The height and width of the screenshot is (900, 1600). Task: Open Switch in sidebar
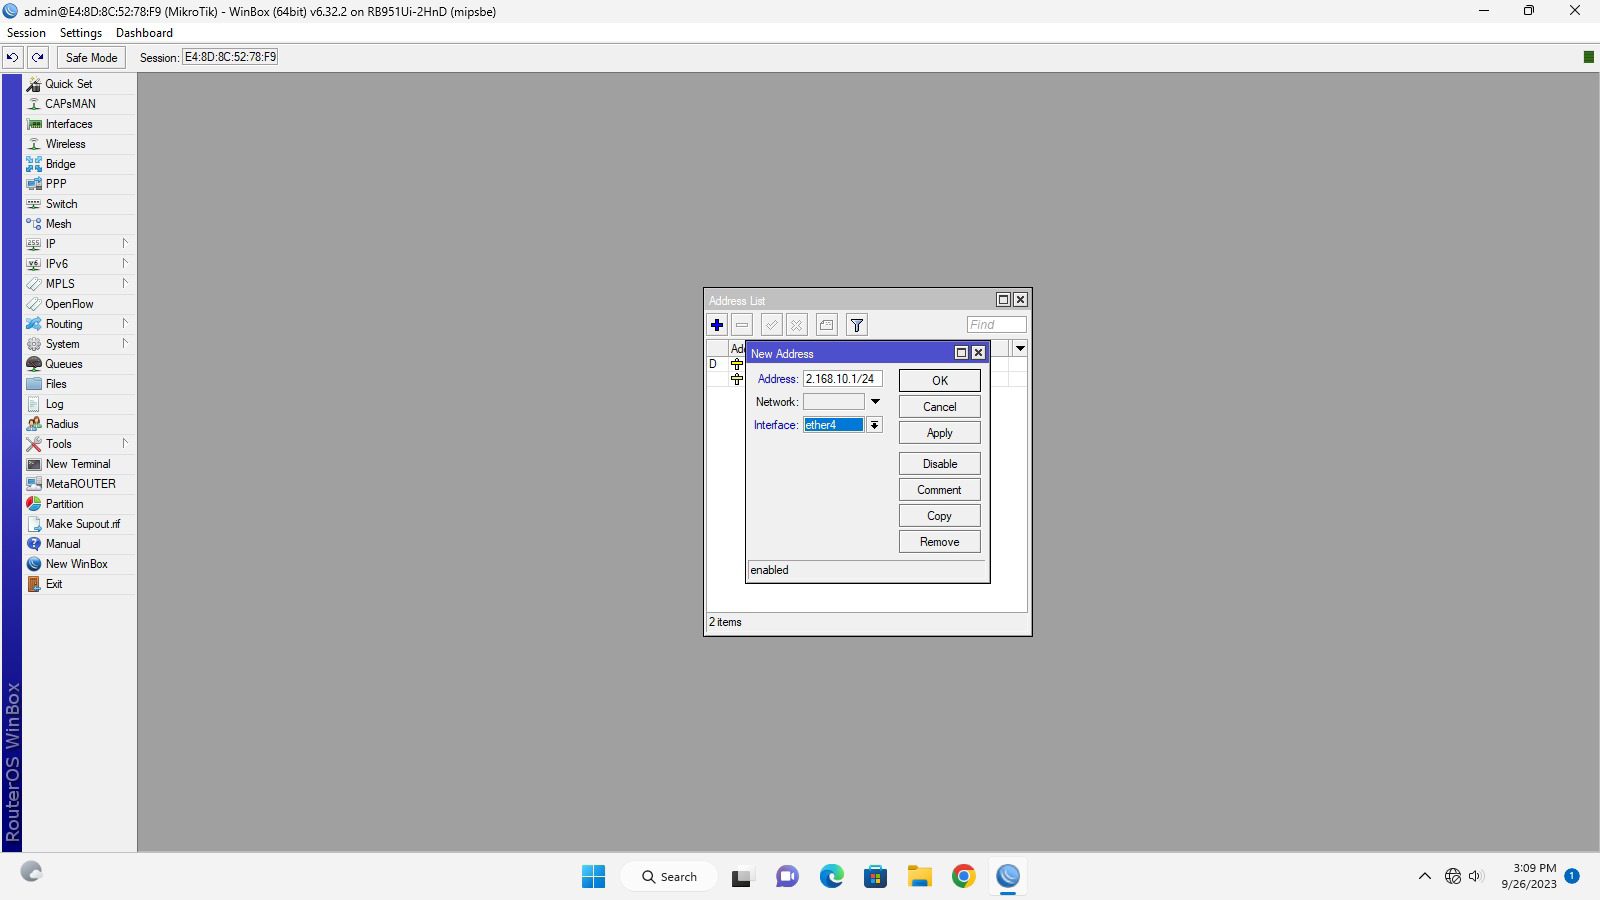pyautogui.click(x=79, y=204)
